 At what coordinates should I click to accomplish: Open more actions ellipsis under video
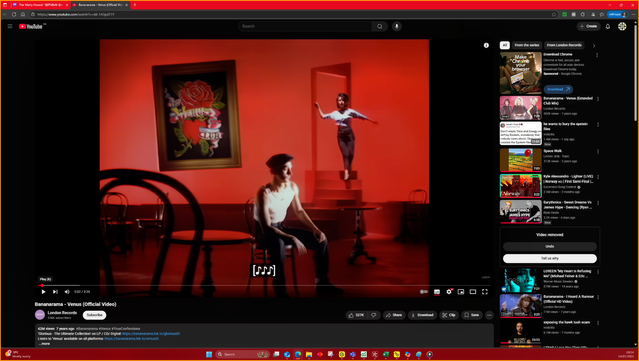(489, 315)
